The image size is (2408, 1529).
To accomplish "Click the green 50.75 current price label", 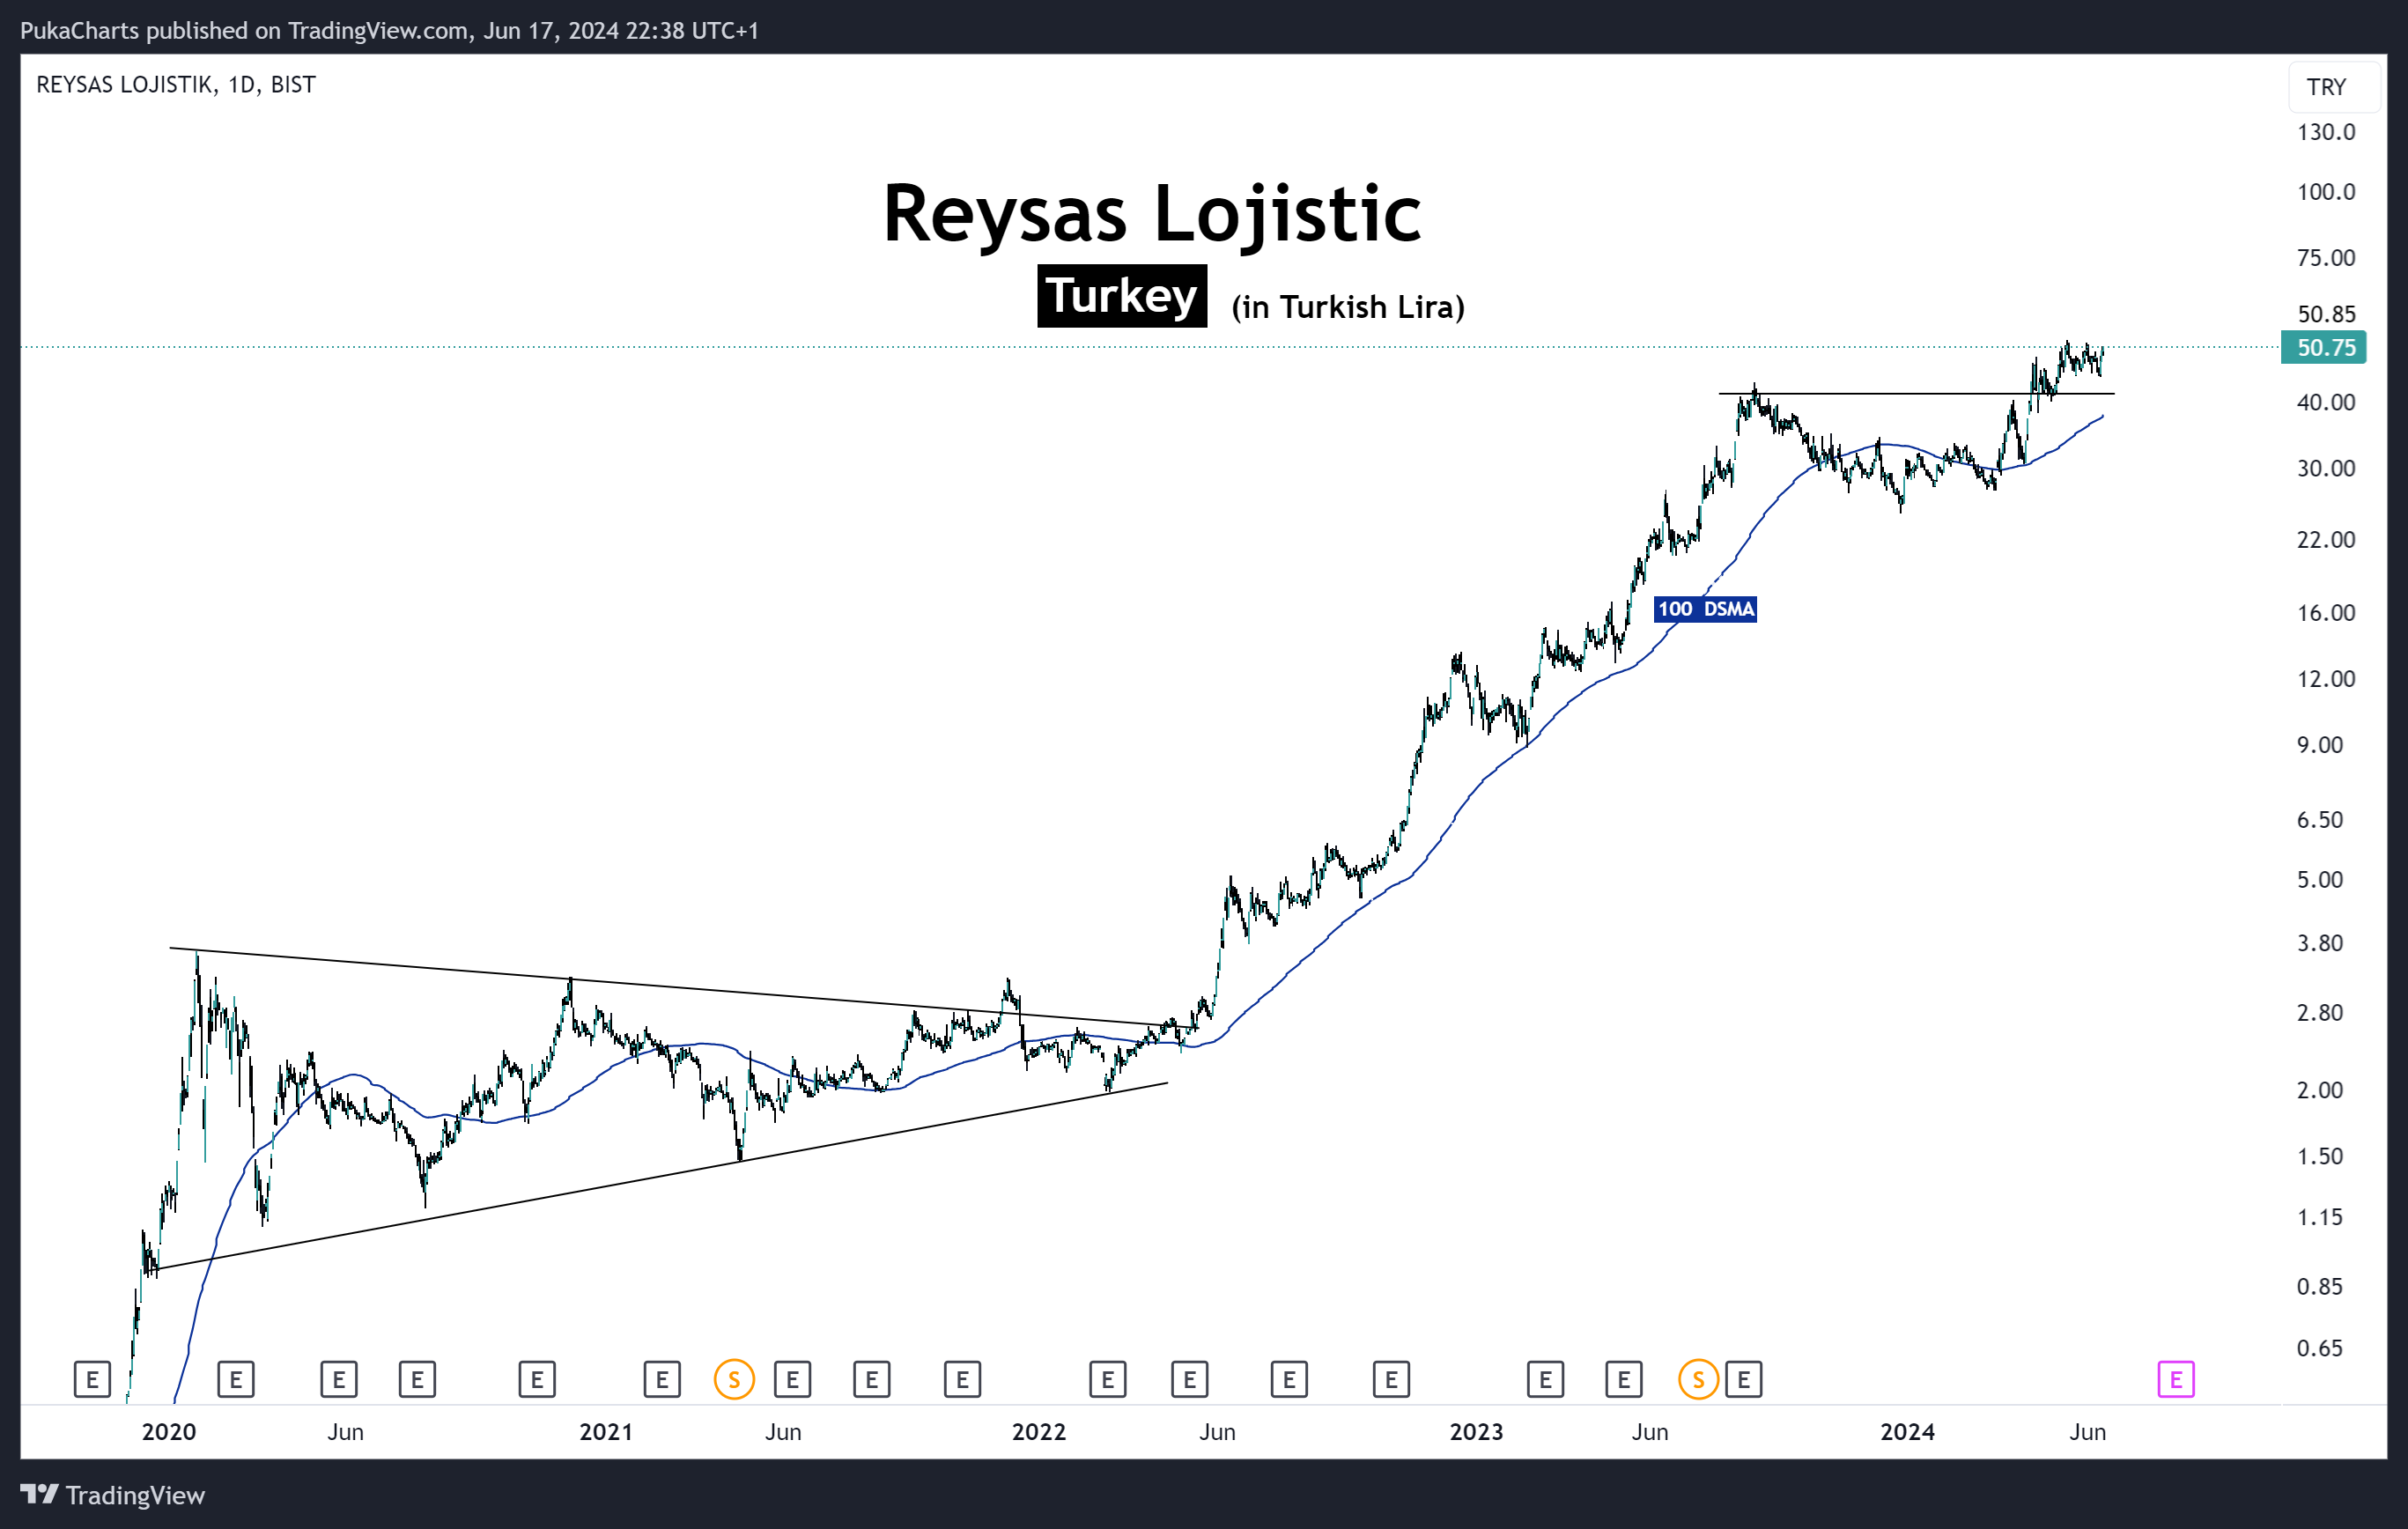I will tap(2323, 348).
